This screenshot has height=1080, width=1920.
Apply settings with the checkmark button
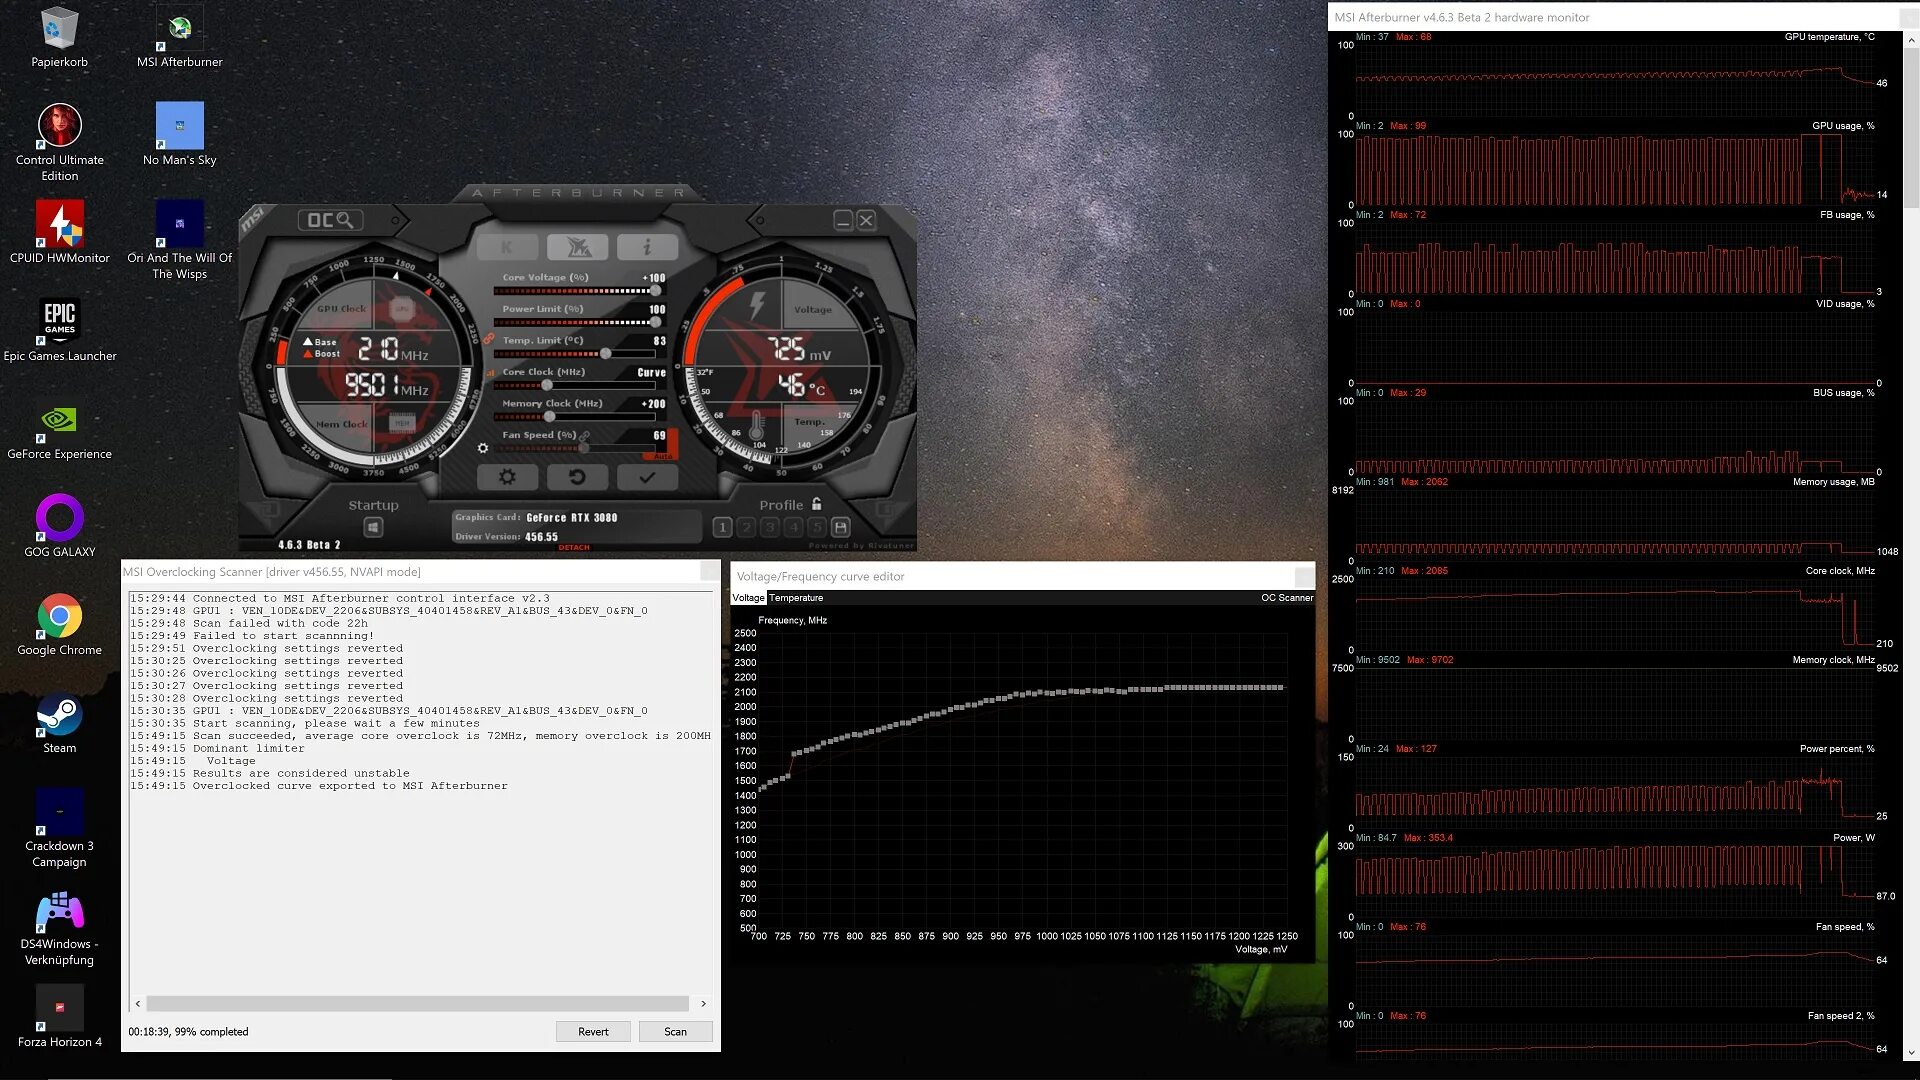pos(647,477)
